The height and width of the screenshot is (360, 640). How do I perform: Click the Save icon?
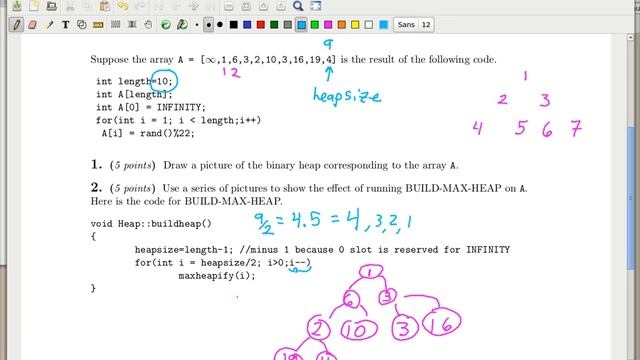[x=17, y=6]
